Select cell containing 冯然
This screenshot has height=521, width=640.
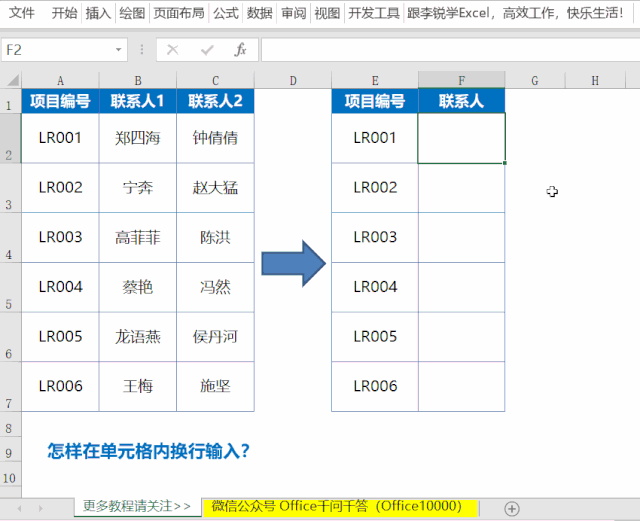pos(216,287)
